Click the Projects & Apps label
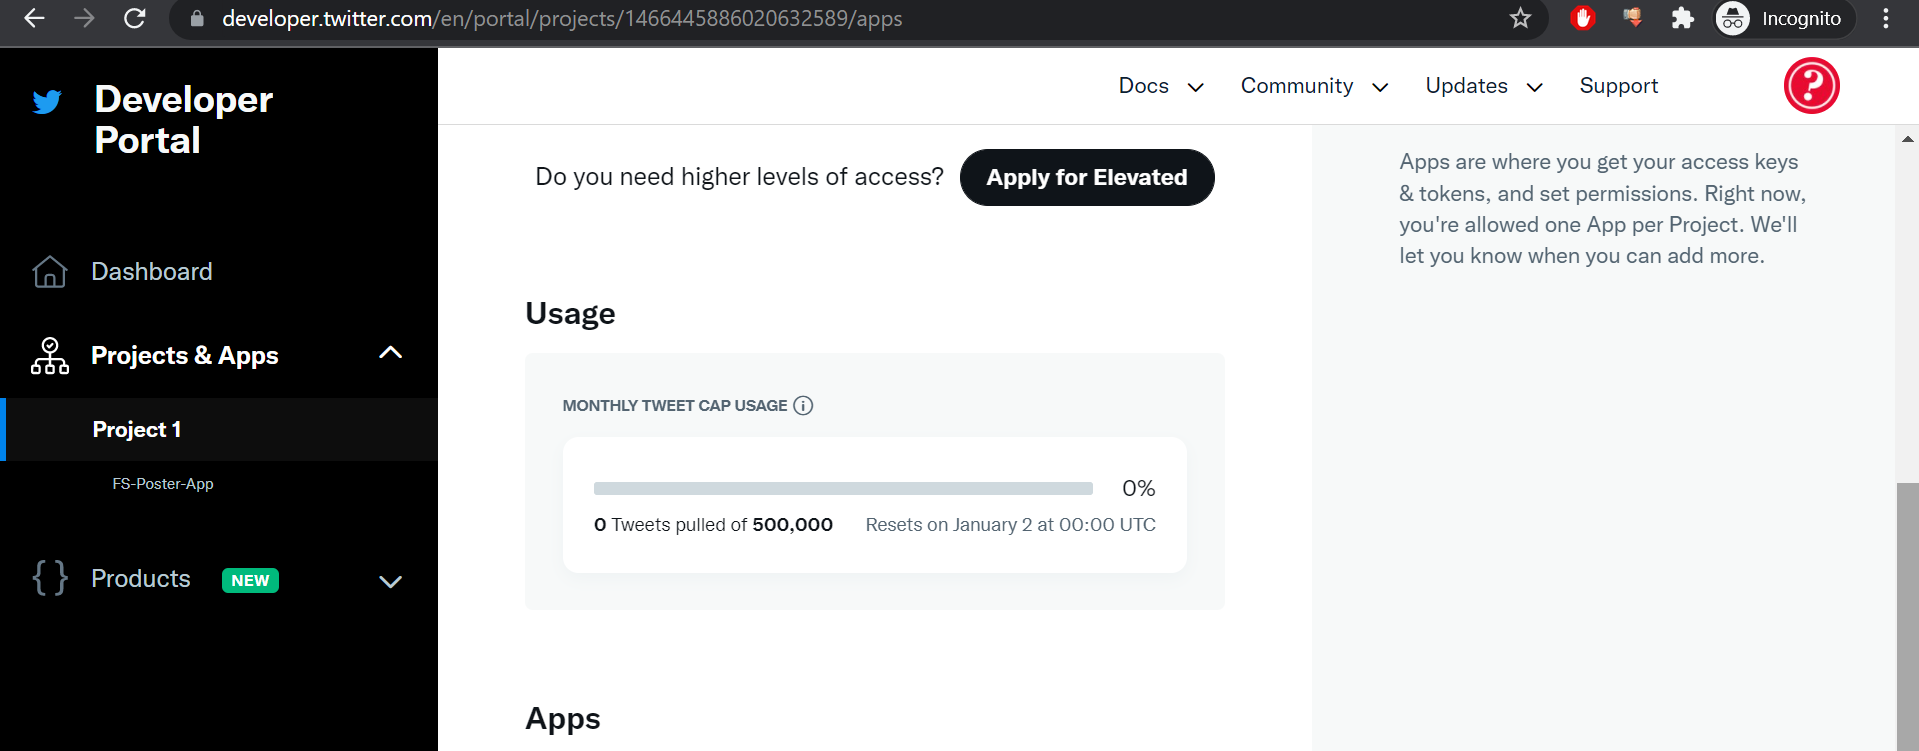The height and width of the screenshot is (751, 1919). tap(185, 355)
